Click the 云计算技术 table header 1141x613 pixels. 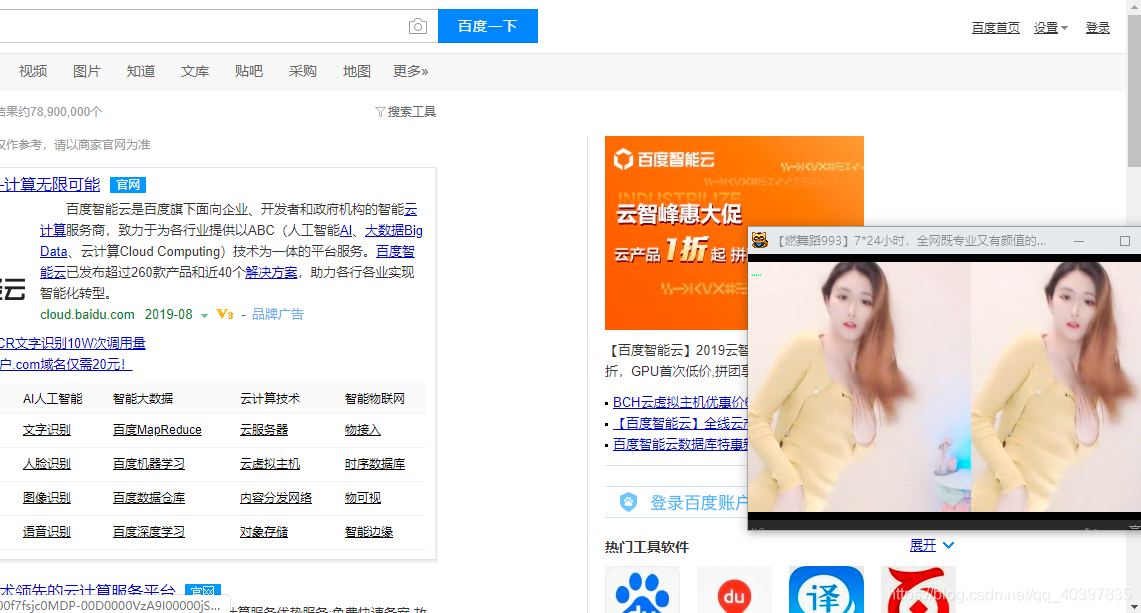pyautogui.click(x=270, y=398)
